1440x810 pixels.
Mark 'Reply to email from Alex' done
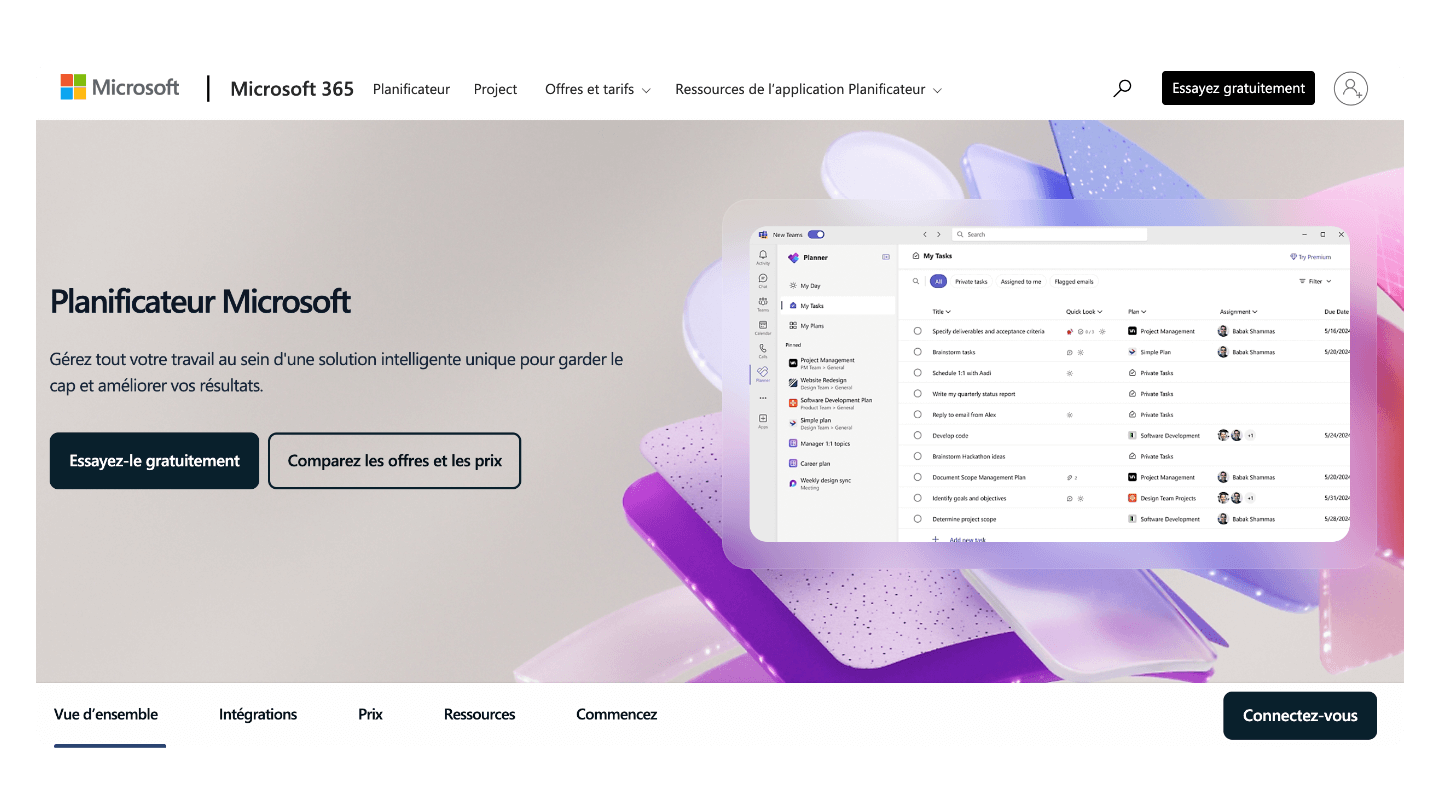click(918, 414)
